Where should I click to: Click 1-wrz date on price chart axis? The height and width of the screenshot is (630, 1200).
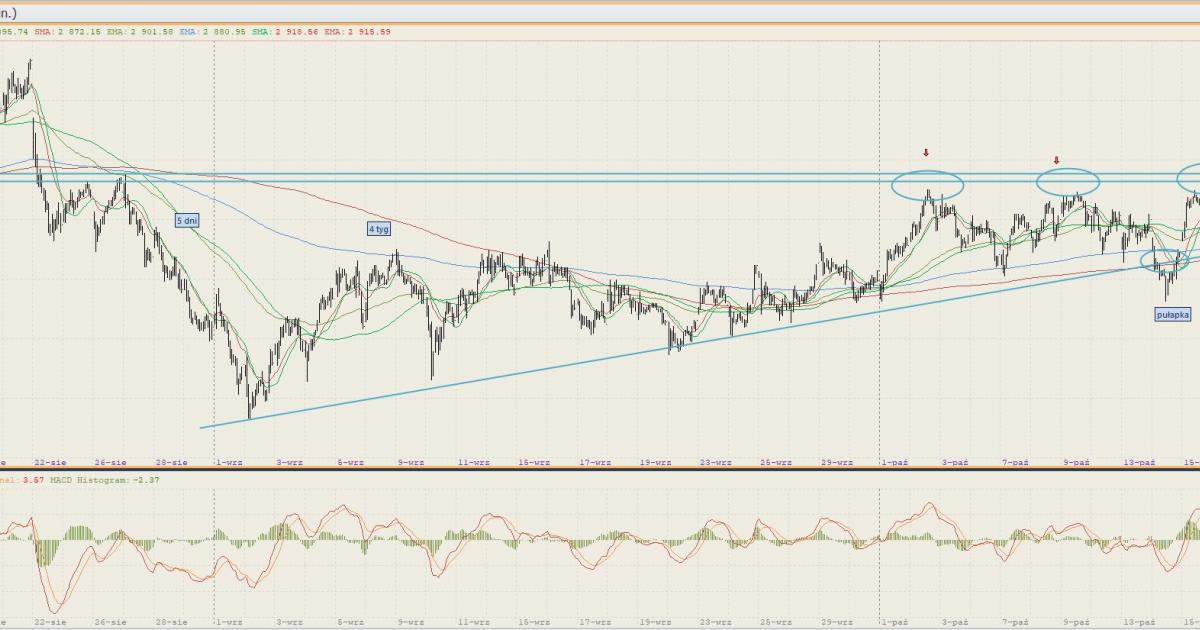[229, 462]
